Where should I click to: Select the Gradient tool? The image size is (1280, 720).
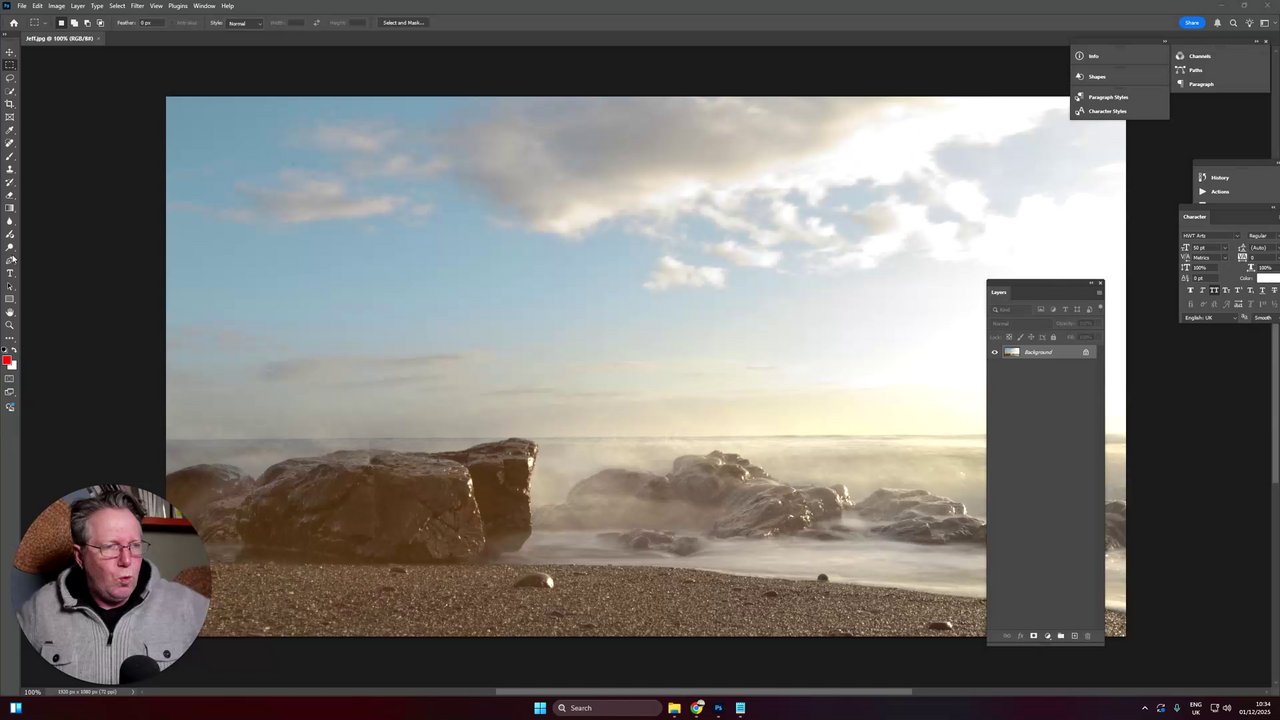point(10,208)
